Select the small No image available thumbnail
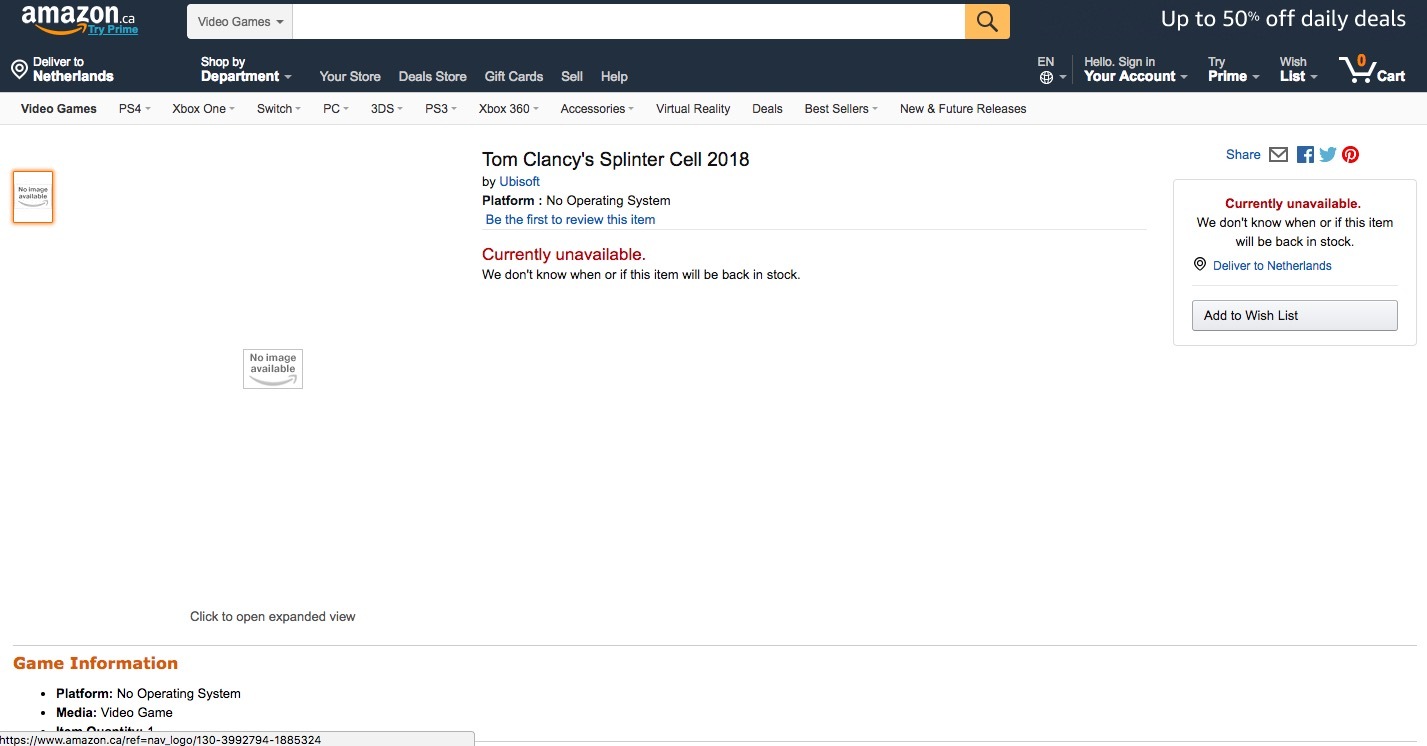The width and height of the screenshot is (1427, 746). [33, 197]
